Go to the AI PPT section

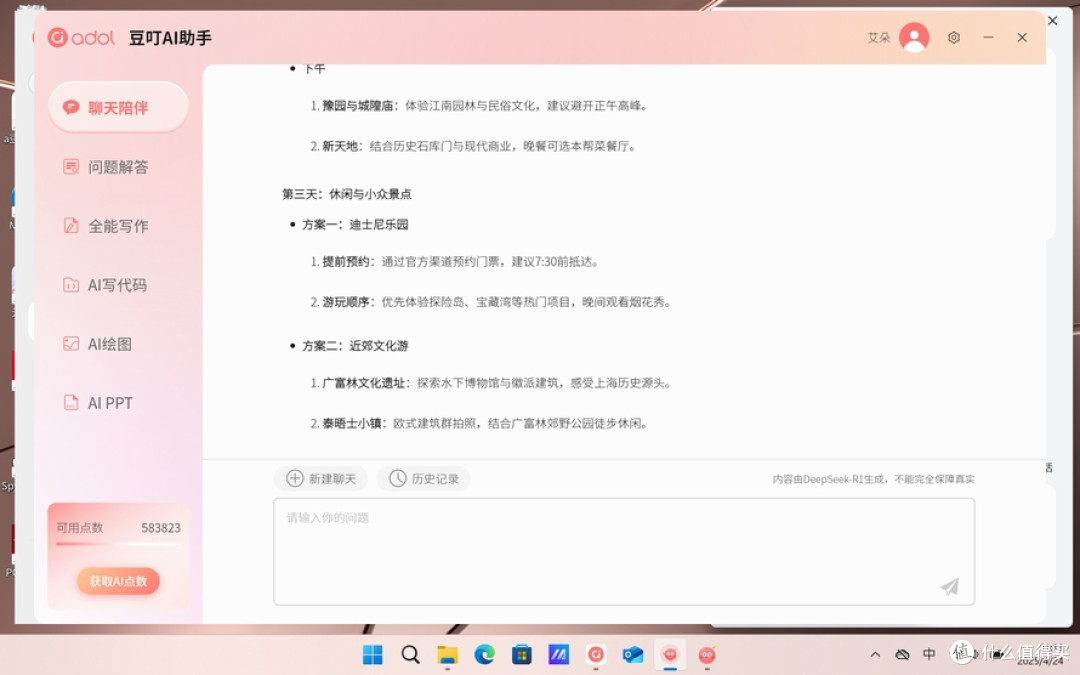(x=97, y=403)
